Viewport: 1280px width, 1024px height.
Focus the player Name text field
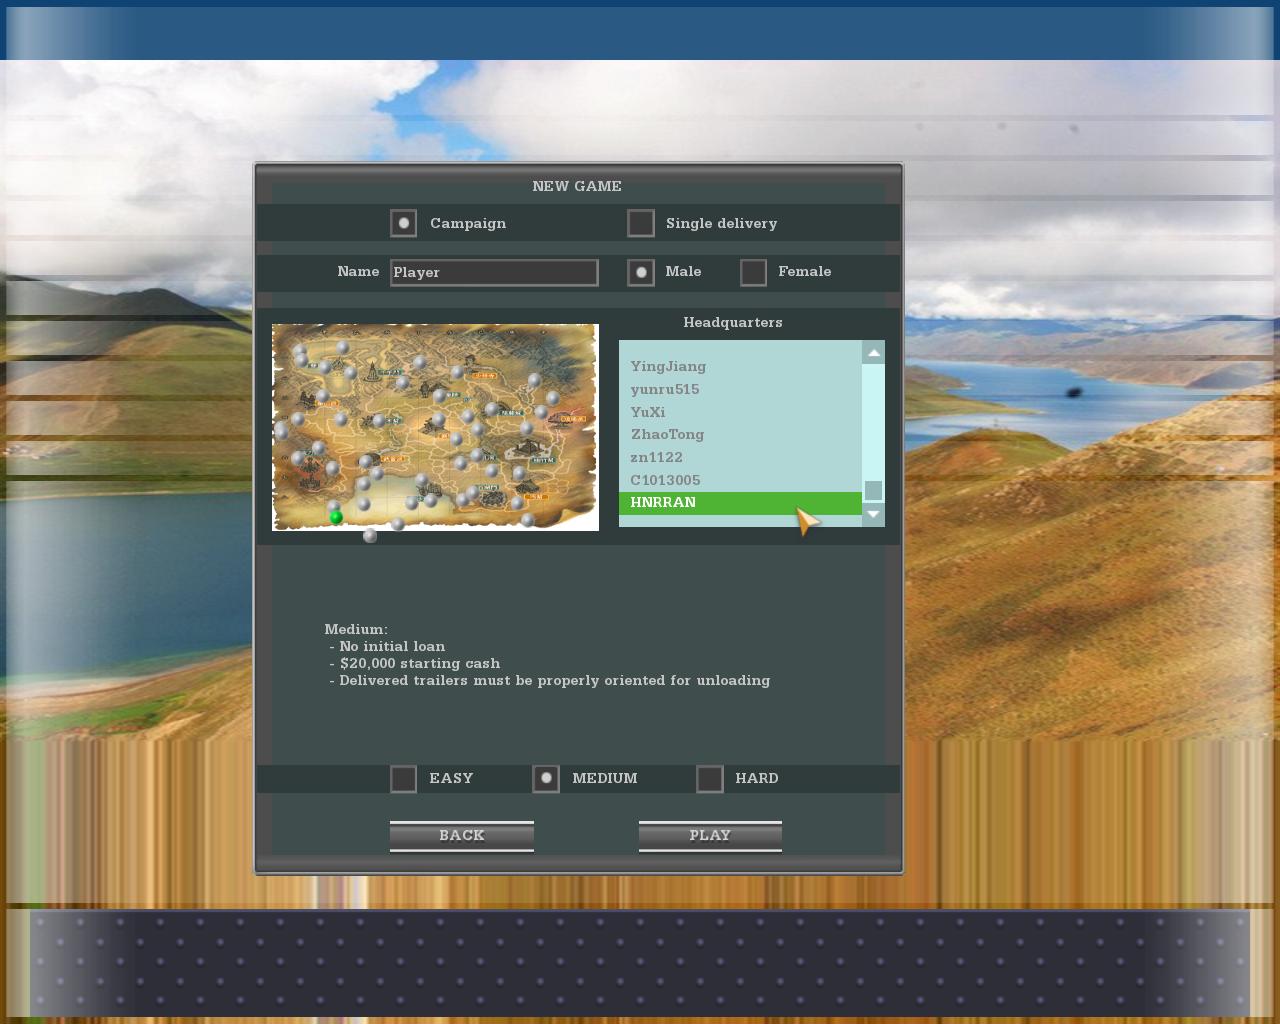[494, 272]
